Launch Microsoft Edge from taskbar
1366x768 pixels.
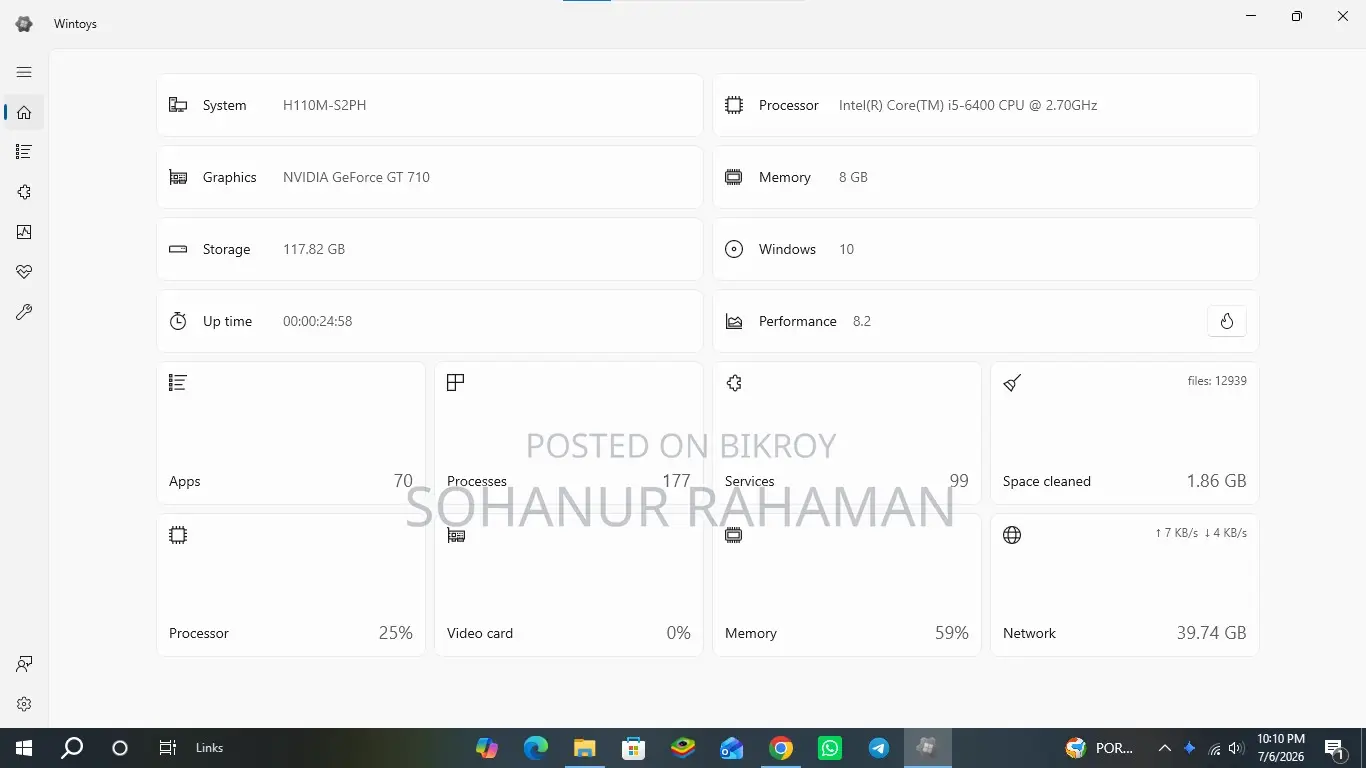pyautogui.click(x=536, y=748)
